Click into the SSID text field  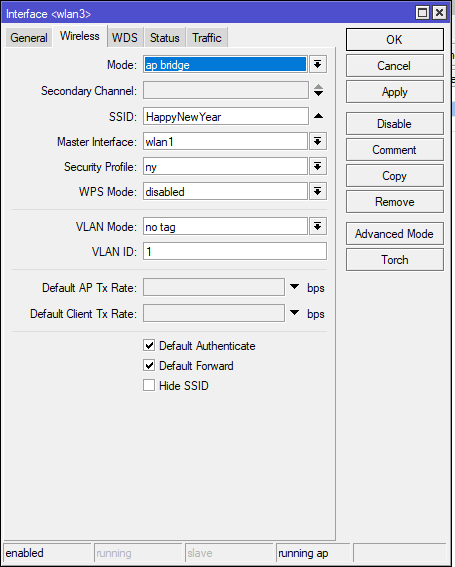click(226, 116)
